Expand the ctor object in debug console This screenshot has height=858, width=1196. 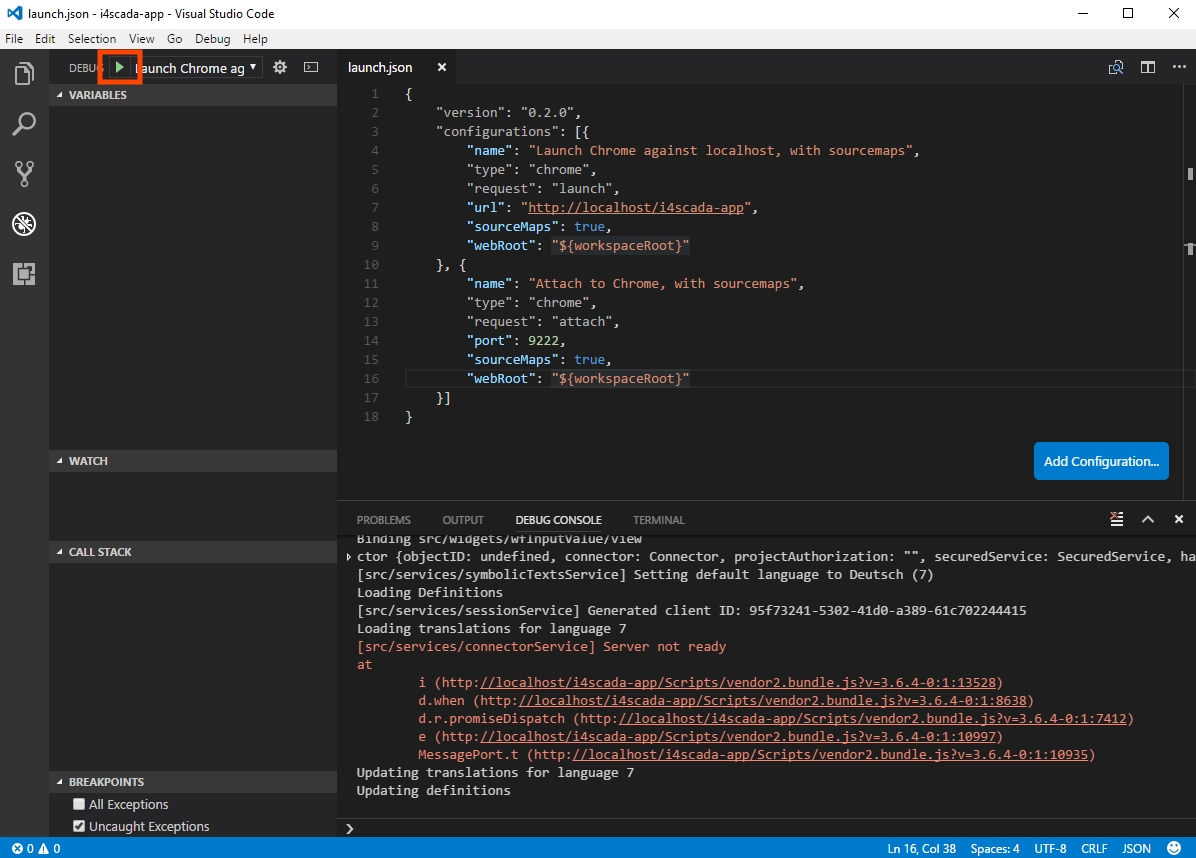pyautogui.click(x=349, y=557)
